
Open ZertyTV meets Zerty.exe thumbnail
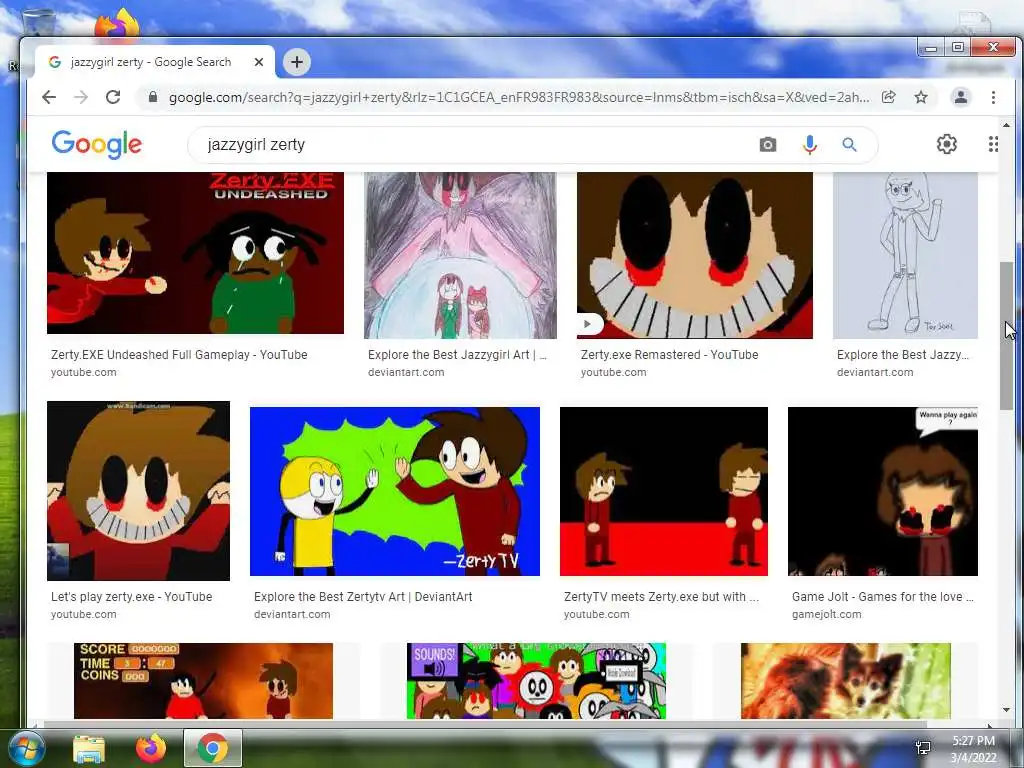pyautogui.click(x=664, y=491)
